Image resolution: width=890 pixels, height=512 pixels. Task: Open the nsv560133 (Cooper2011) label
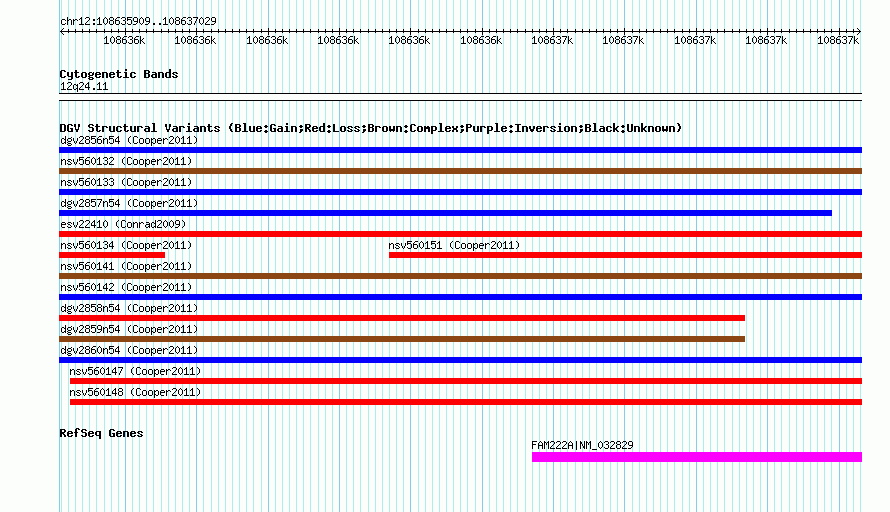tap(126, 182)
